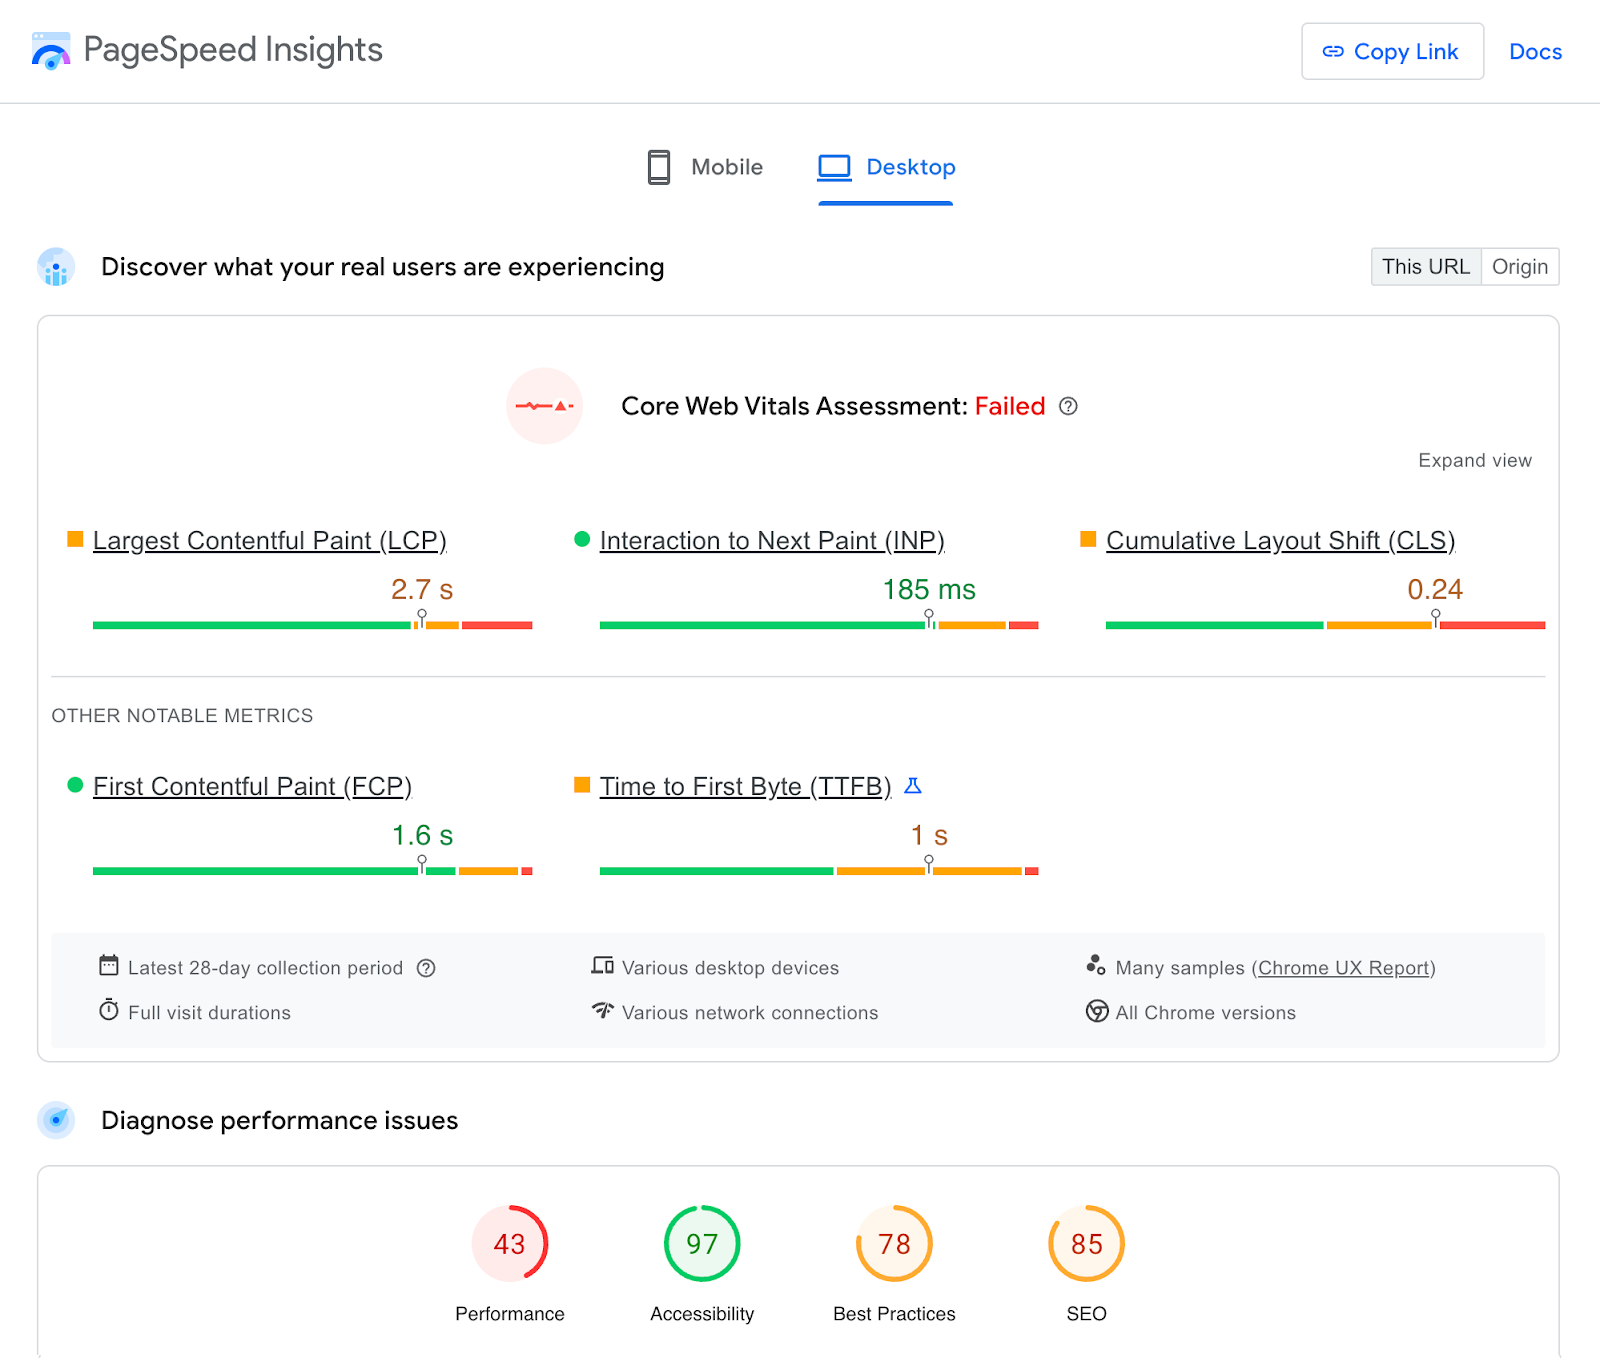1600x1358 pixels.
Task: Select the This URL toggle
Action: [1425, 267]
